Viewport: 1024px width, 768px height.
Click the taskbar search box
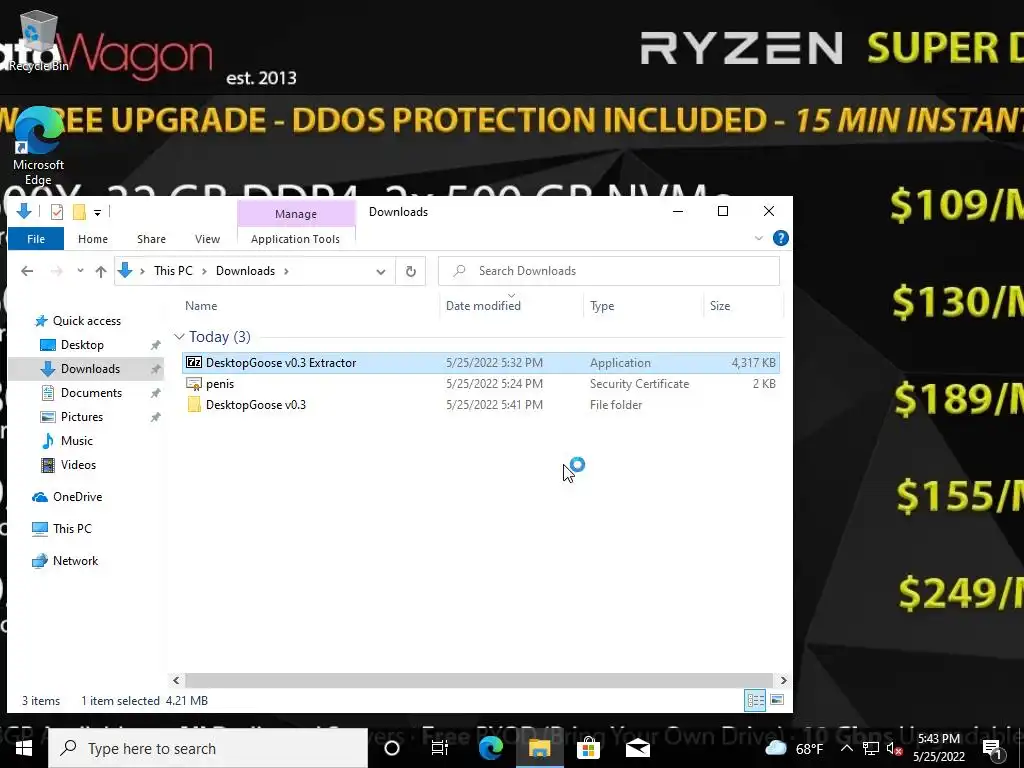point(208,748)
